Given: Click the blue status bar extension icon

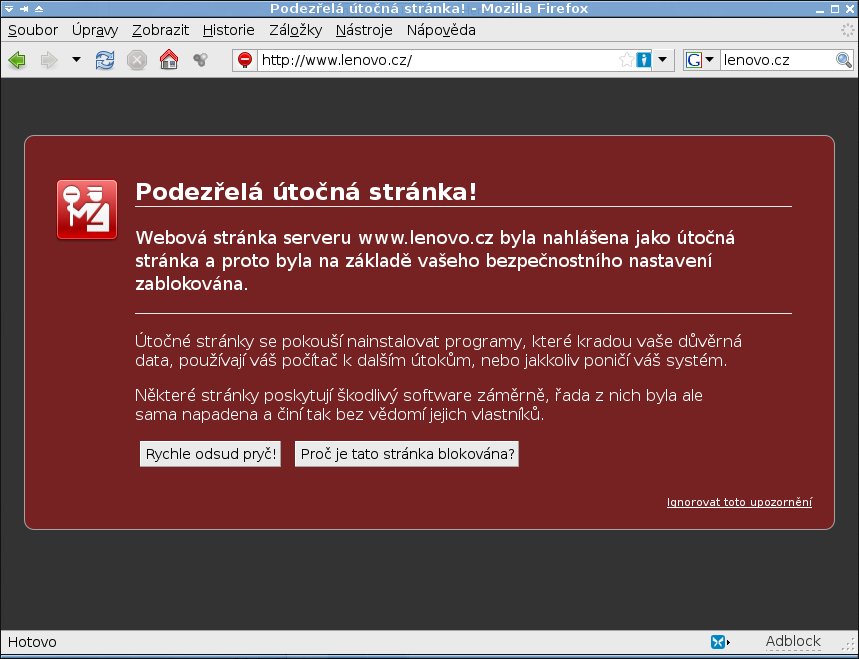Looking at the screenshot, I should (719, 641).
